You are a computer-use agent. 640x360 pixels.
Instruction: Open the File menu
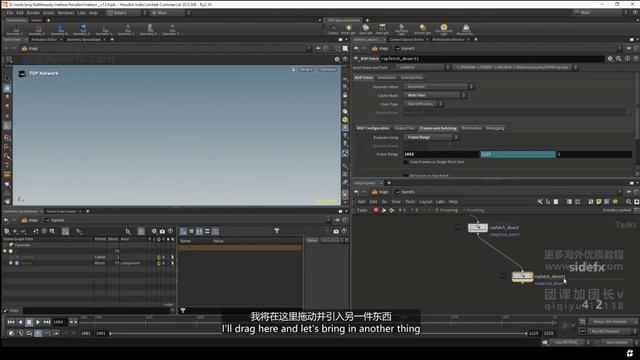pyautogui.click(x=9, y=13)
